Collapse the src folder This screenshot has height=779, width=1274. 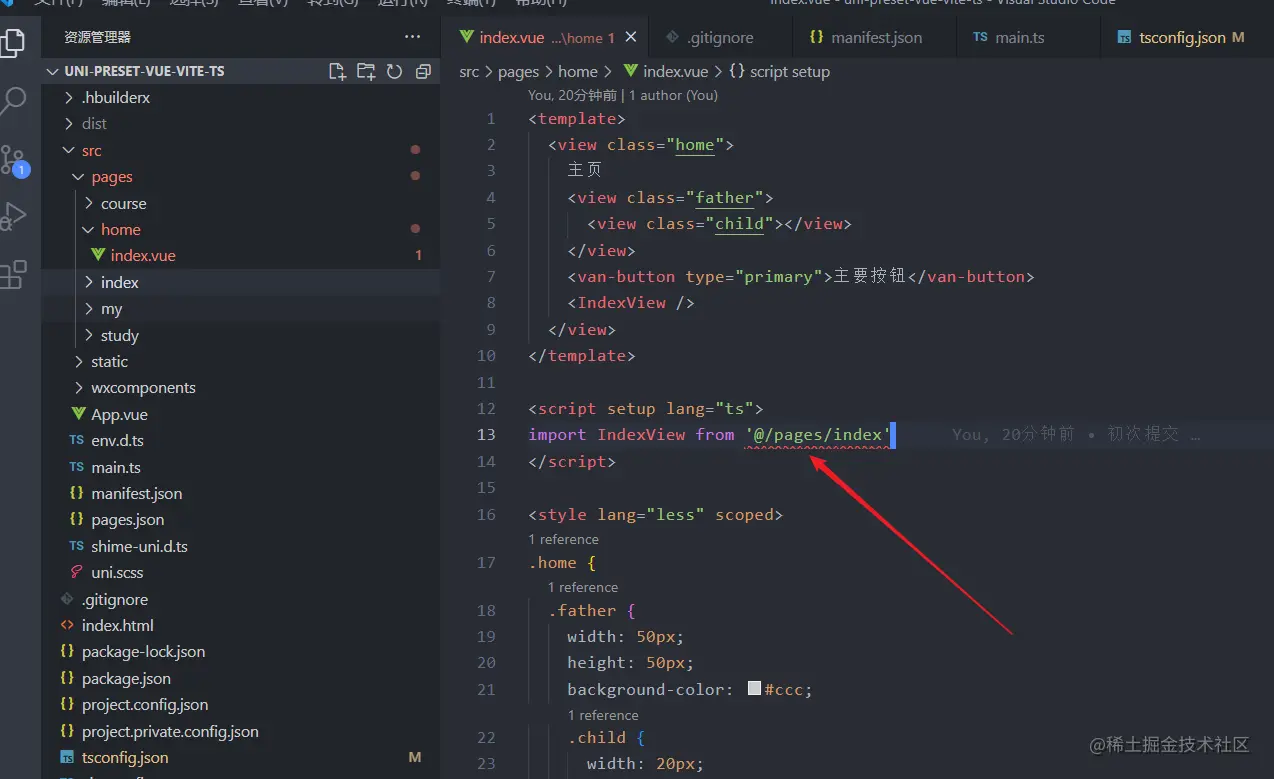click(x=240, y=150)
